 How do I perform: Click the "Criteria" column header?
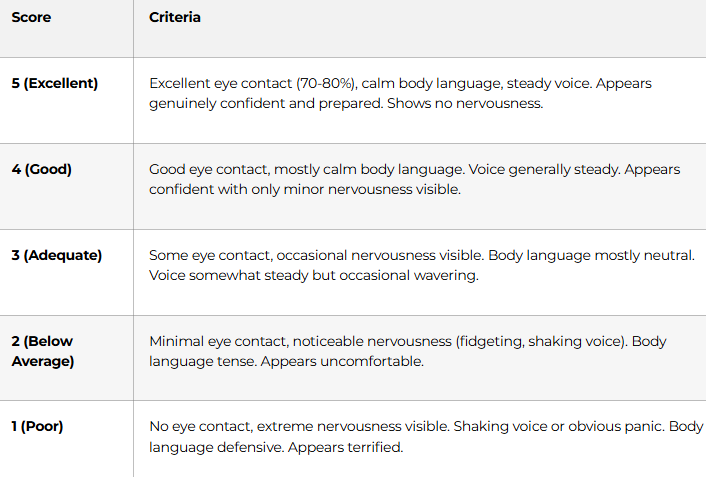175,17
